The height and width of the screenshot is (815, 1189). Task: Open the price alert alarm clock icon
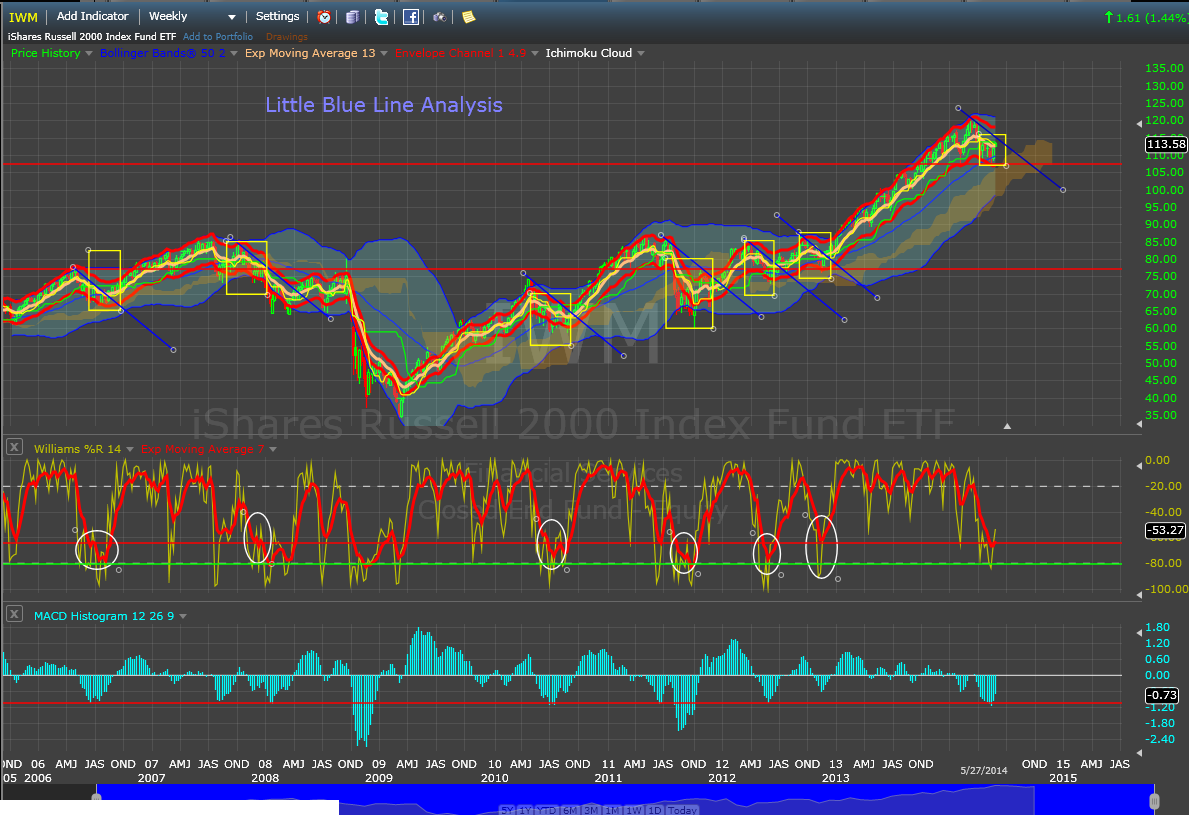324,17
